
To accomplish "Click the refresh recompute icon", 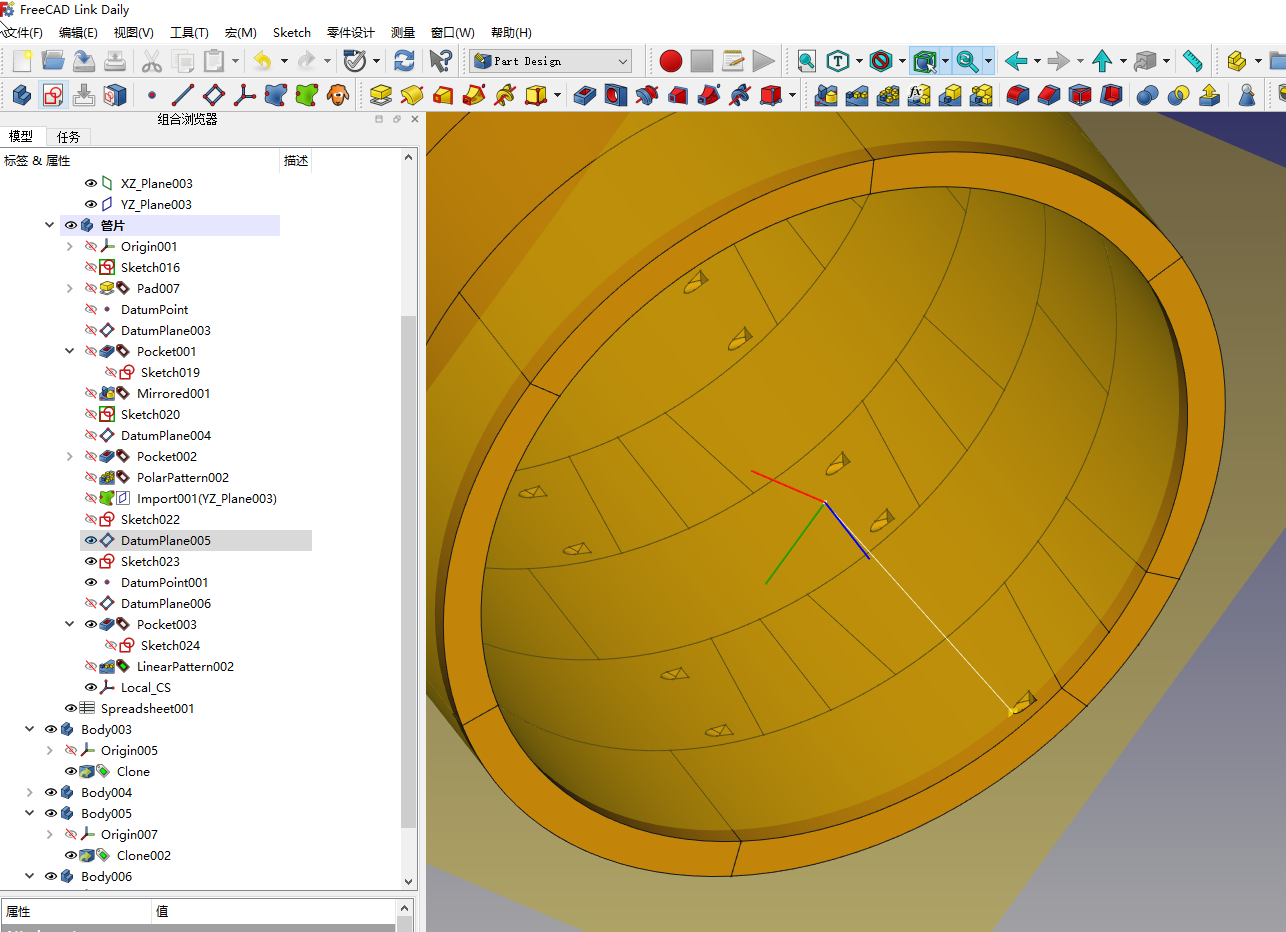I will (404, 61).
